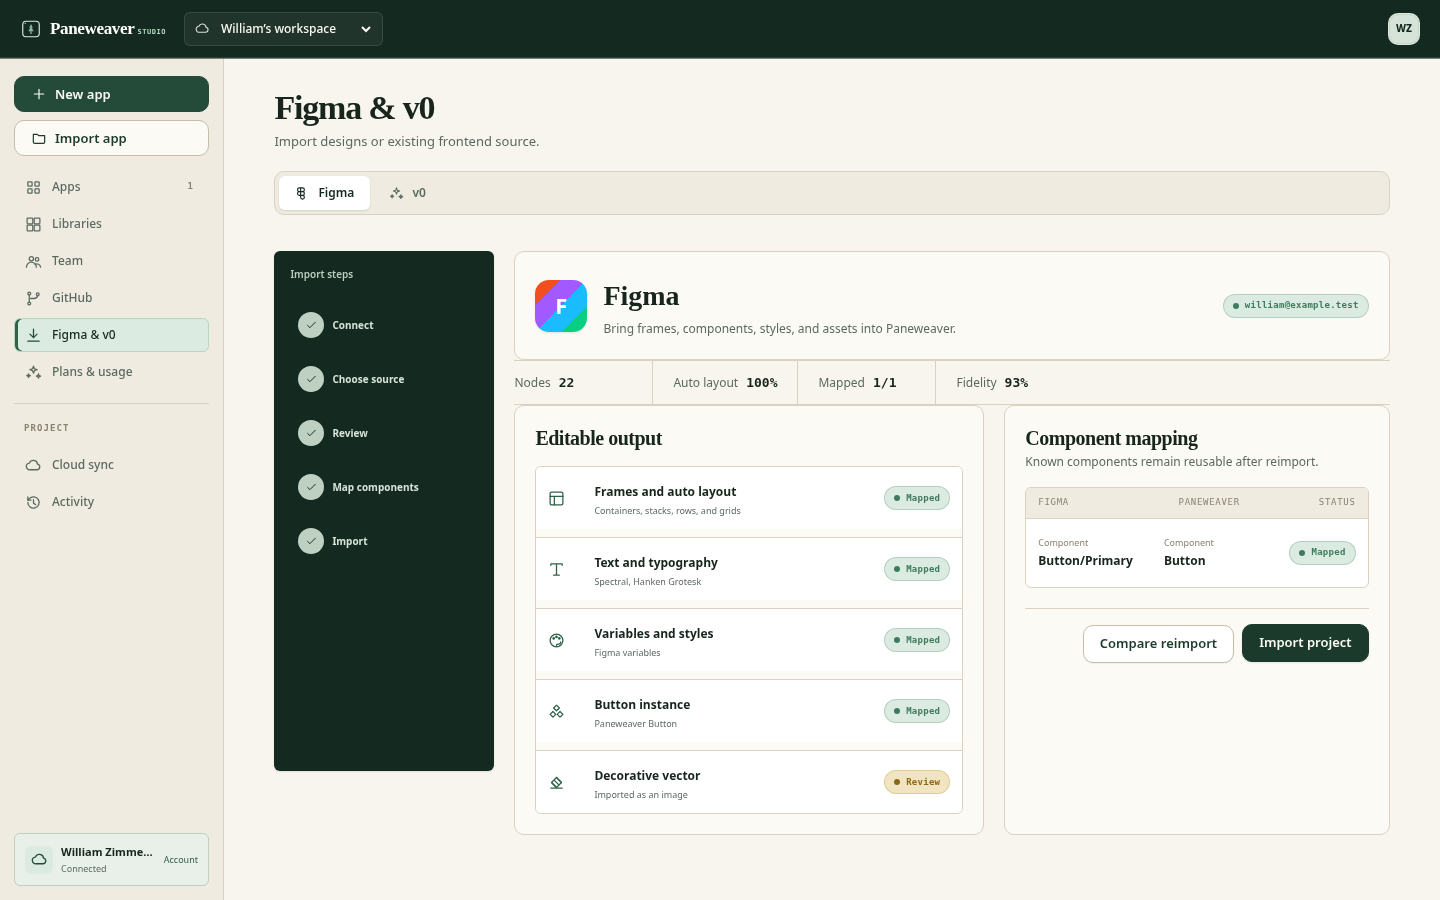Click the Plans & usage sparkle icon
Screen dimensions: 1440x900
(x=33, y=372)
